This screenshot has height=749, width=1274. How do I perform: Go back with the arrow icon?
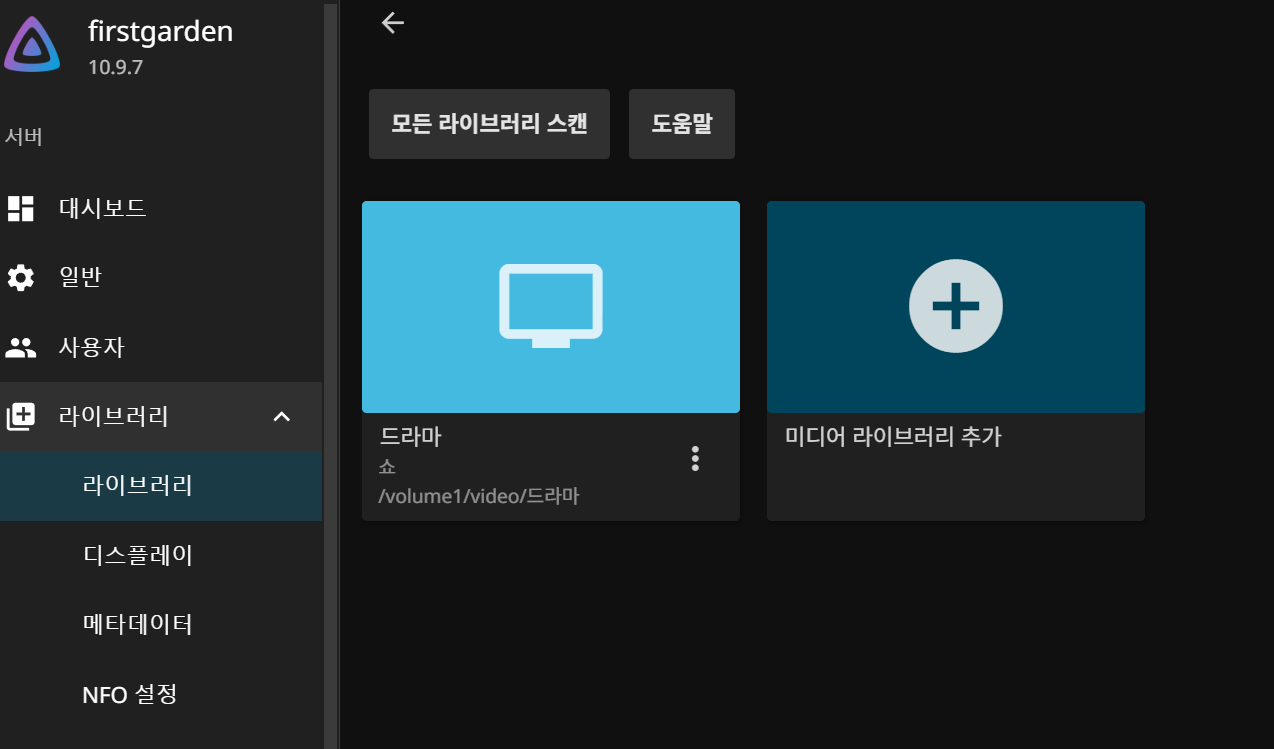[x=393, y=23]
